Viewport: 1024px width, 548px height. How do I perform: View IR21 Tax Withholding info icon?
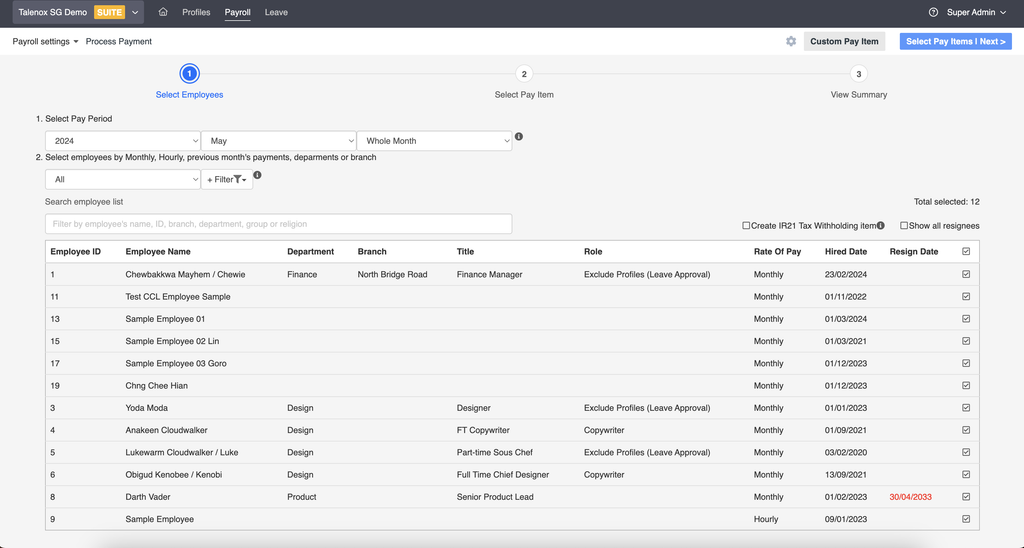880,225
